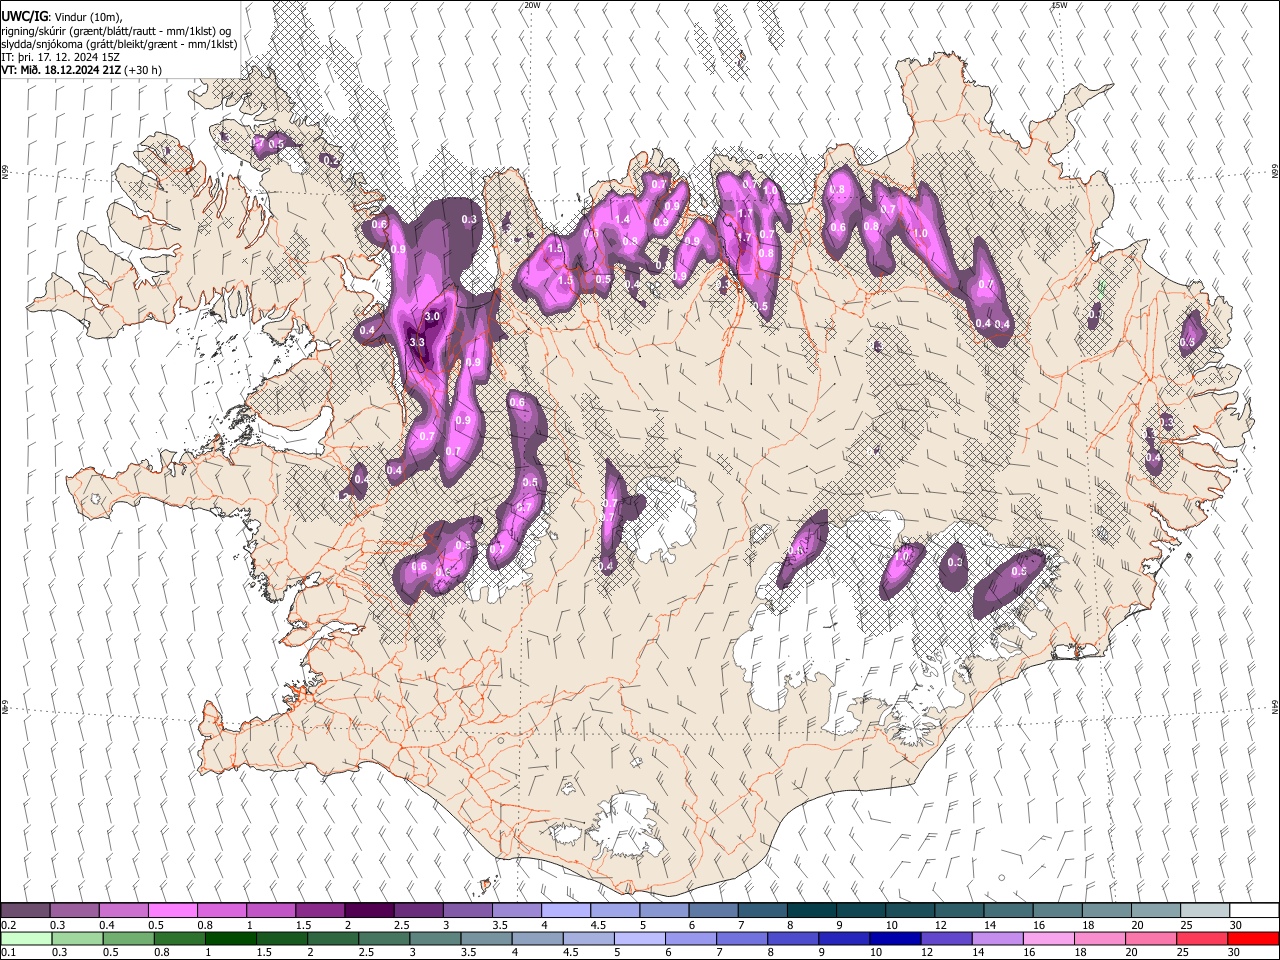Click the darkest purple swatch above 2 in upper legend

tap(369, 910)
